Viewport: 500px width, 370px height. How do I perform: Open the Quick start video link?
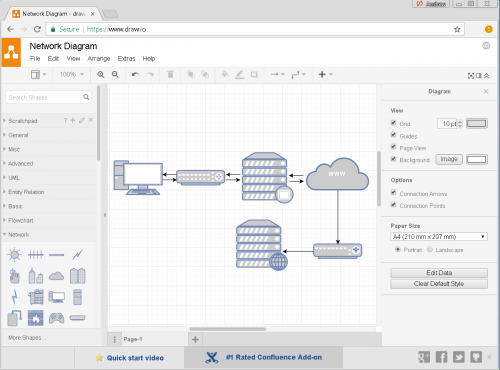tap(130, 358)
